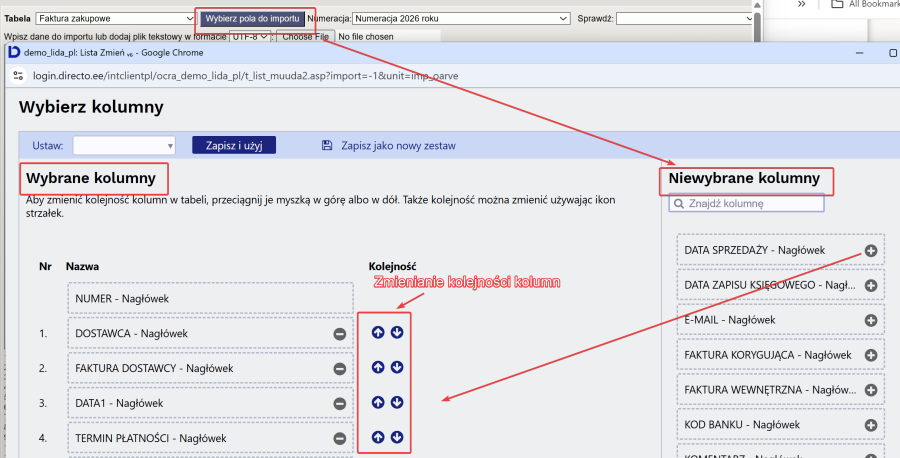Click Wybierz pola do importu button
Screen dimensions: 900x458
(x=253, y=18)
